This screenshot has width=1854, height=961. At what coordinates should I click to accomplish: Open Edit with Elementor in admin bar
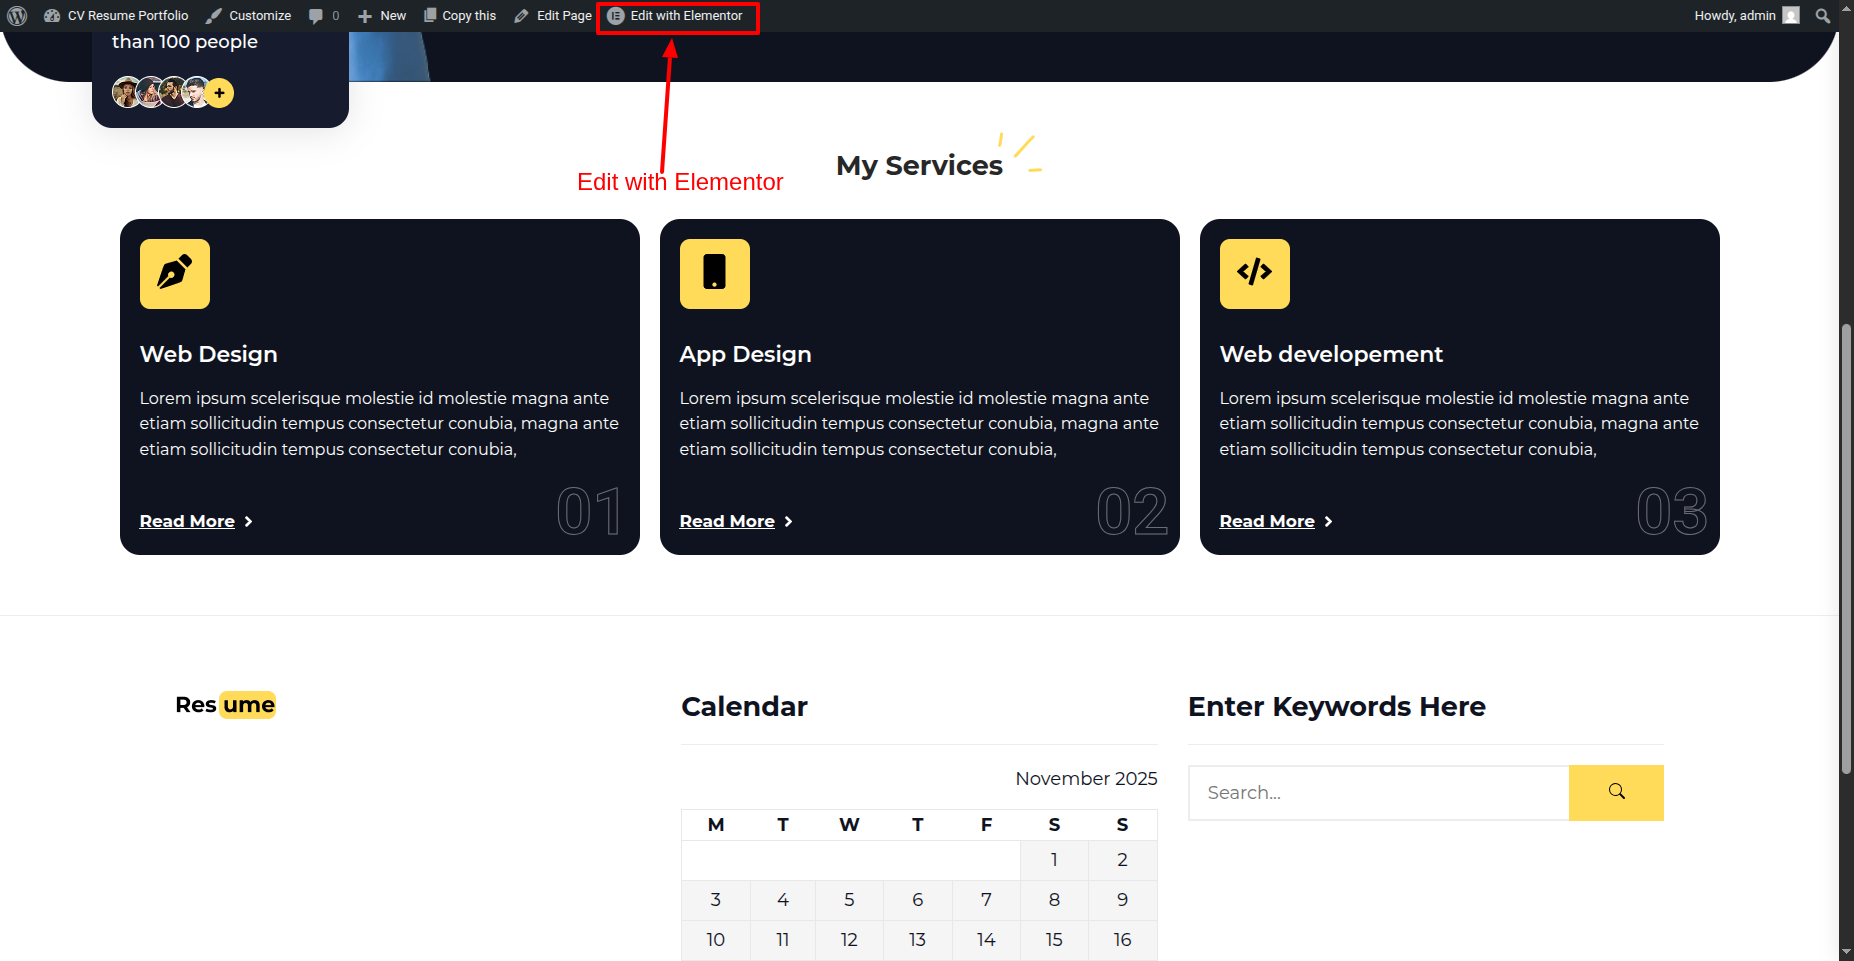[x=676, y=16]
